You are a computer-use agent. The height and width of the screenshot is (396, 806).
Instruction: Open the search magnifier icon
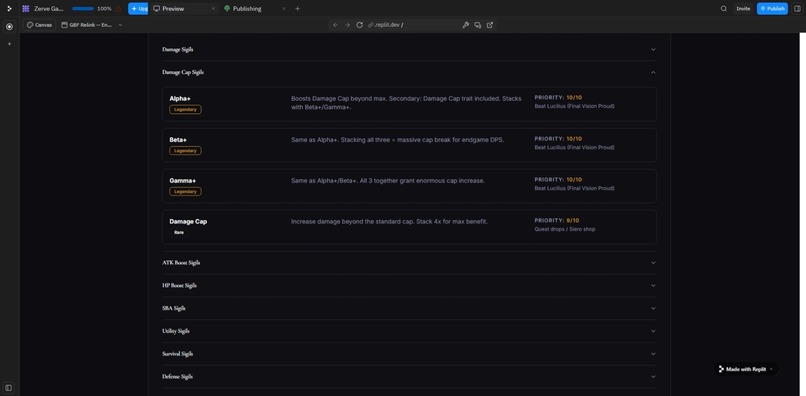tap(724, 9)
